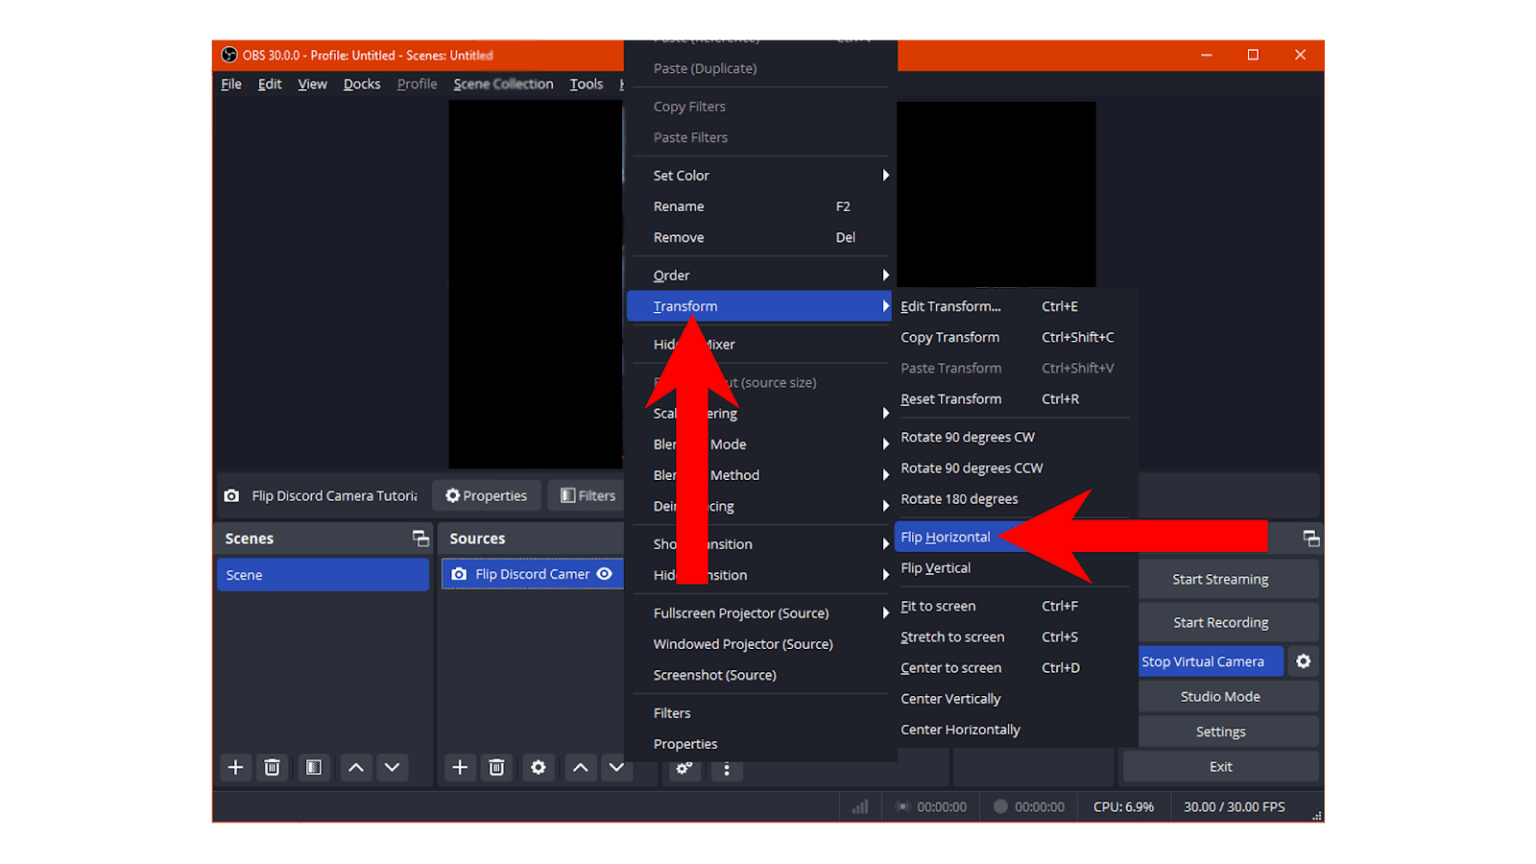This screenshot has width=1536, height=864.
Task: Expand the Fullscreen Projector (Source) submenu
Action: coord(740,613)
